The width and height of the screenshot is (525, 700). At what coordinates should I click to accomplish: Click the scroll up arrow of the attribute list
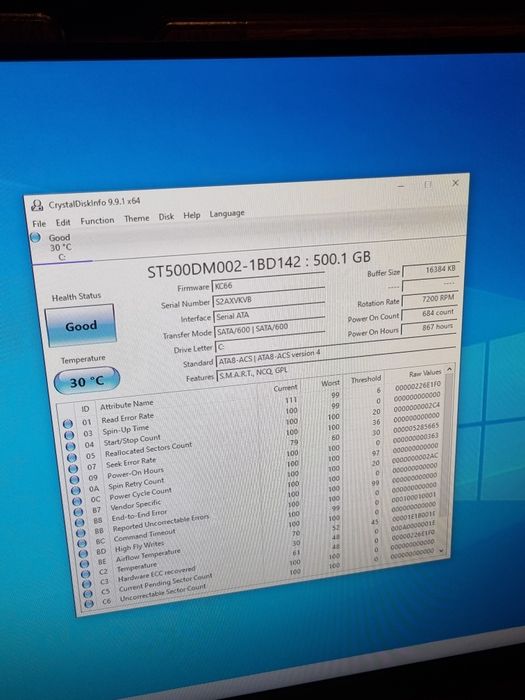450,369
